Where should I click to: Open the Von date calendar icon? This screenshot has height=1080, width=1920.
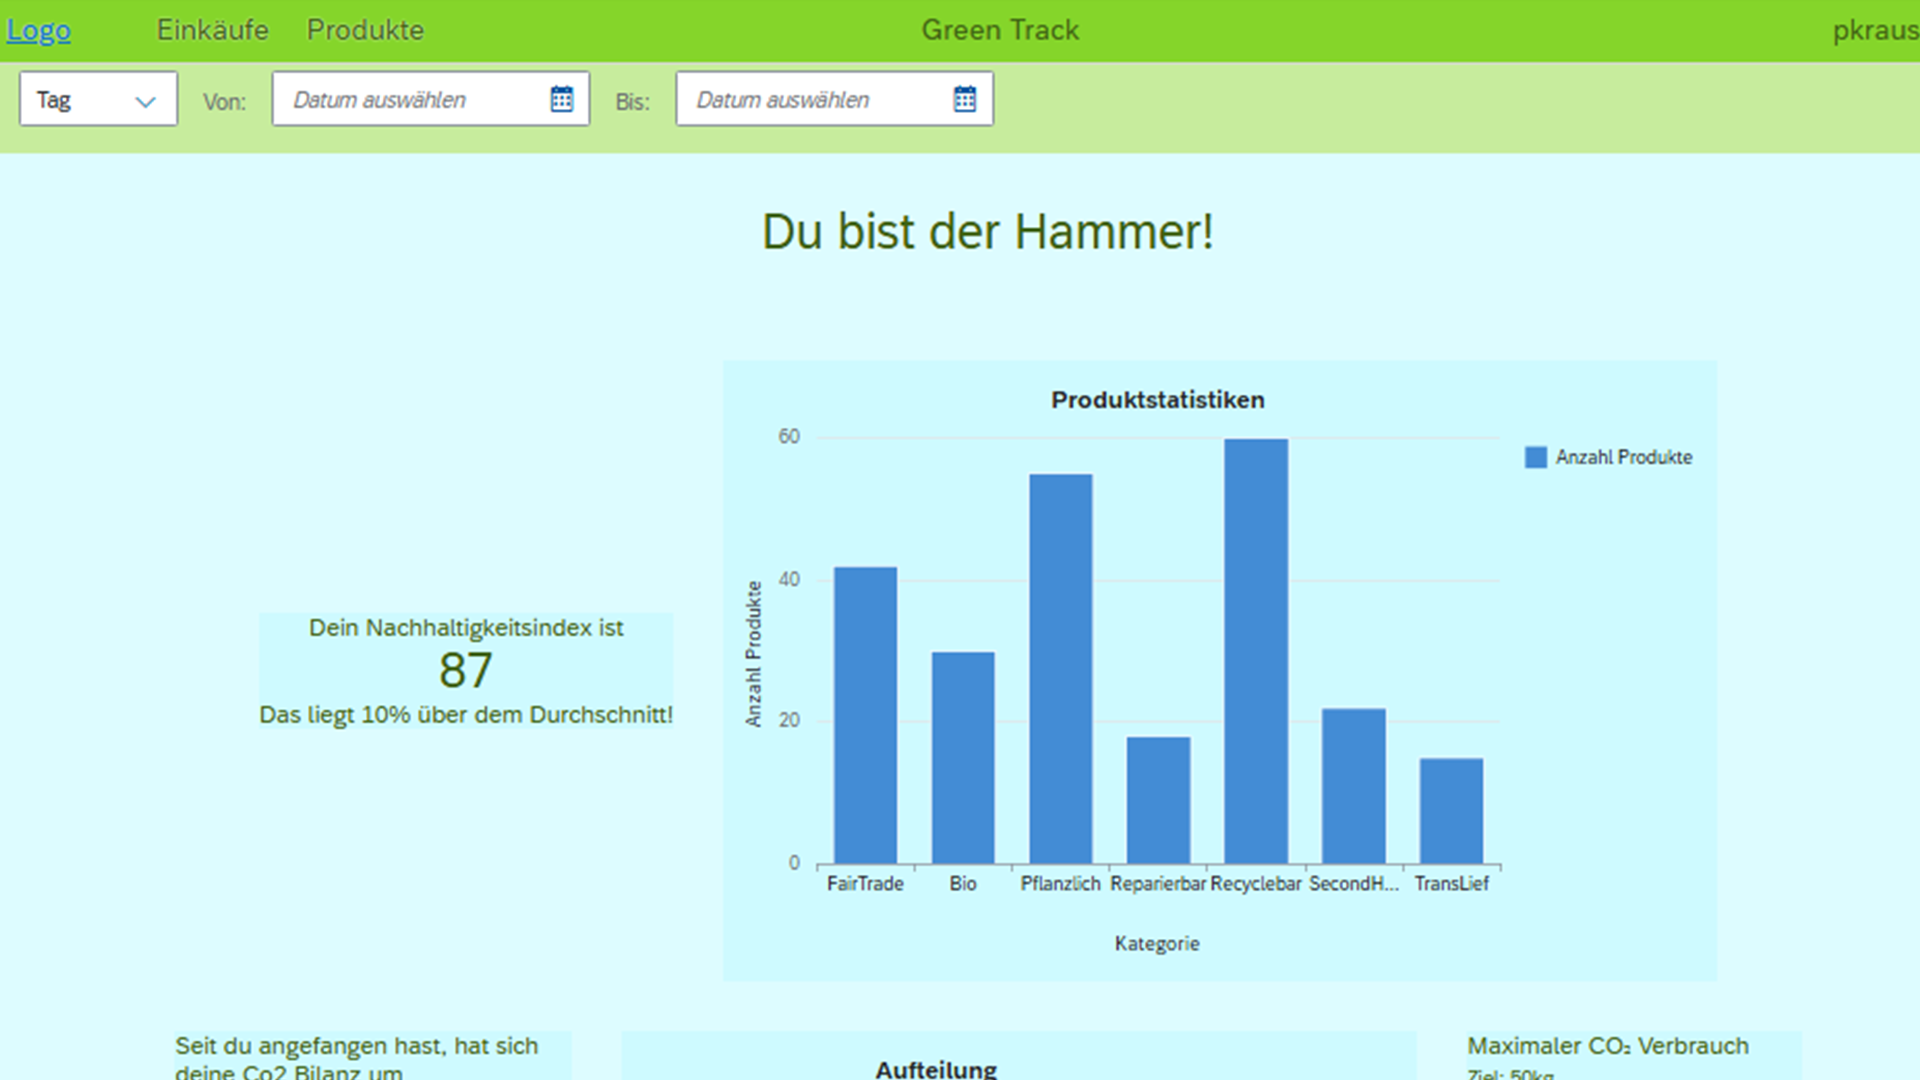[562, 99]
